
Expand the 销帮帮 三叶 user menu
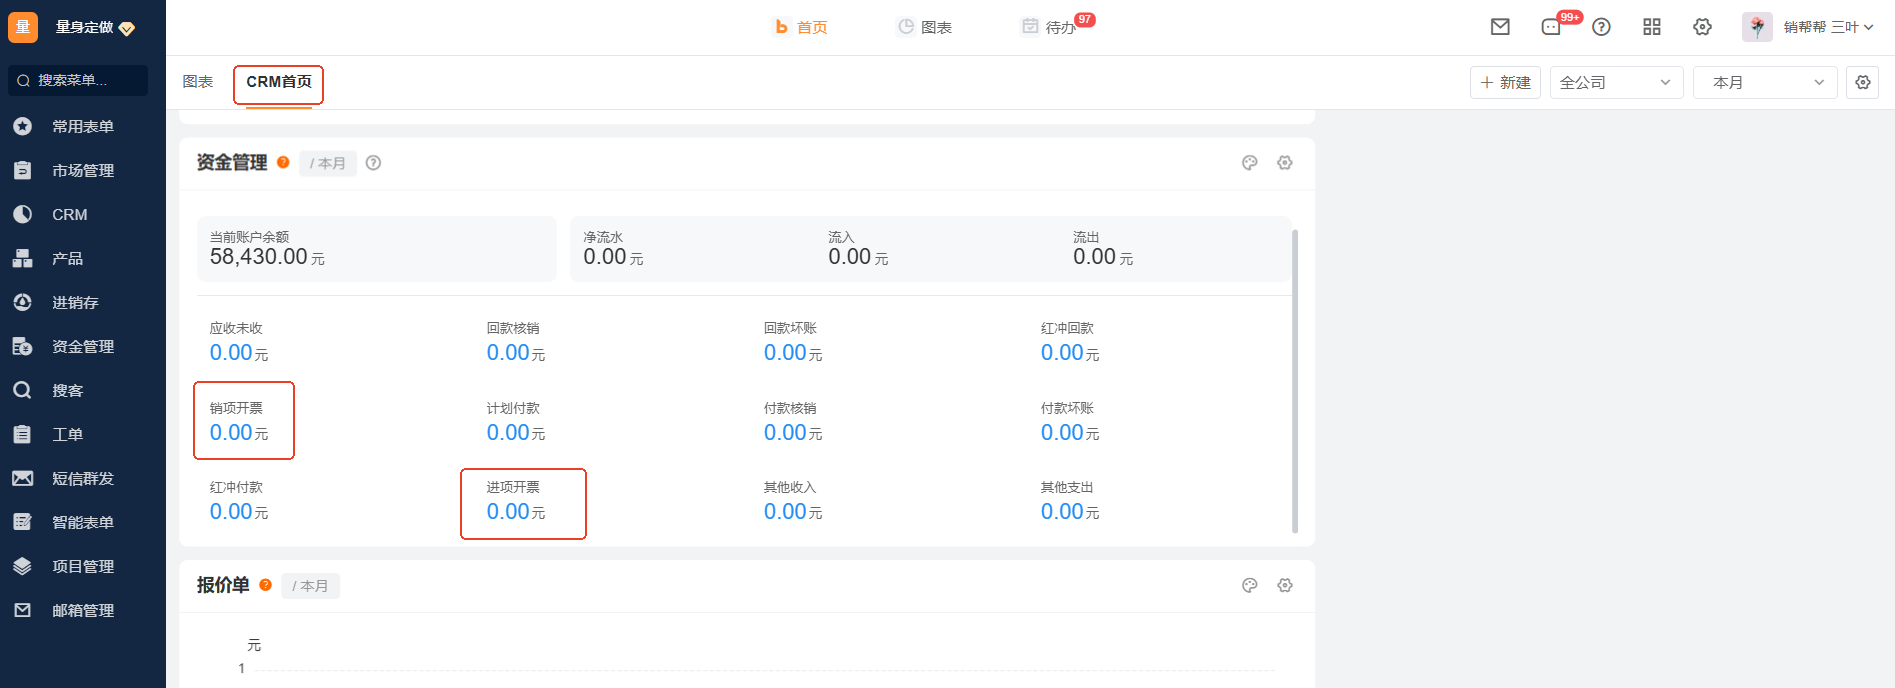point(1820,27)
